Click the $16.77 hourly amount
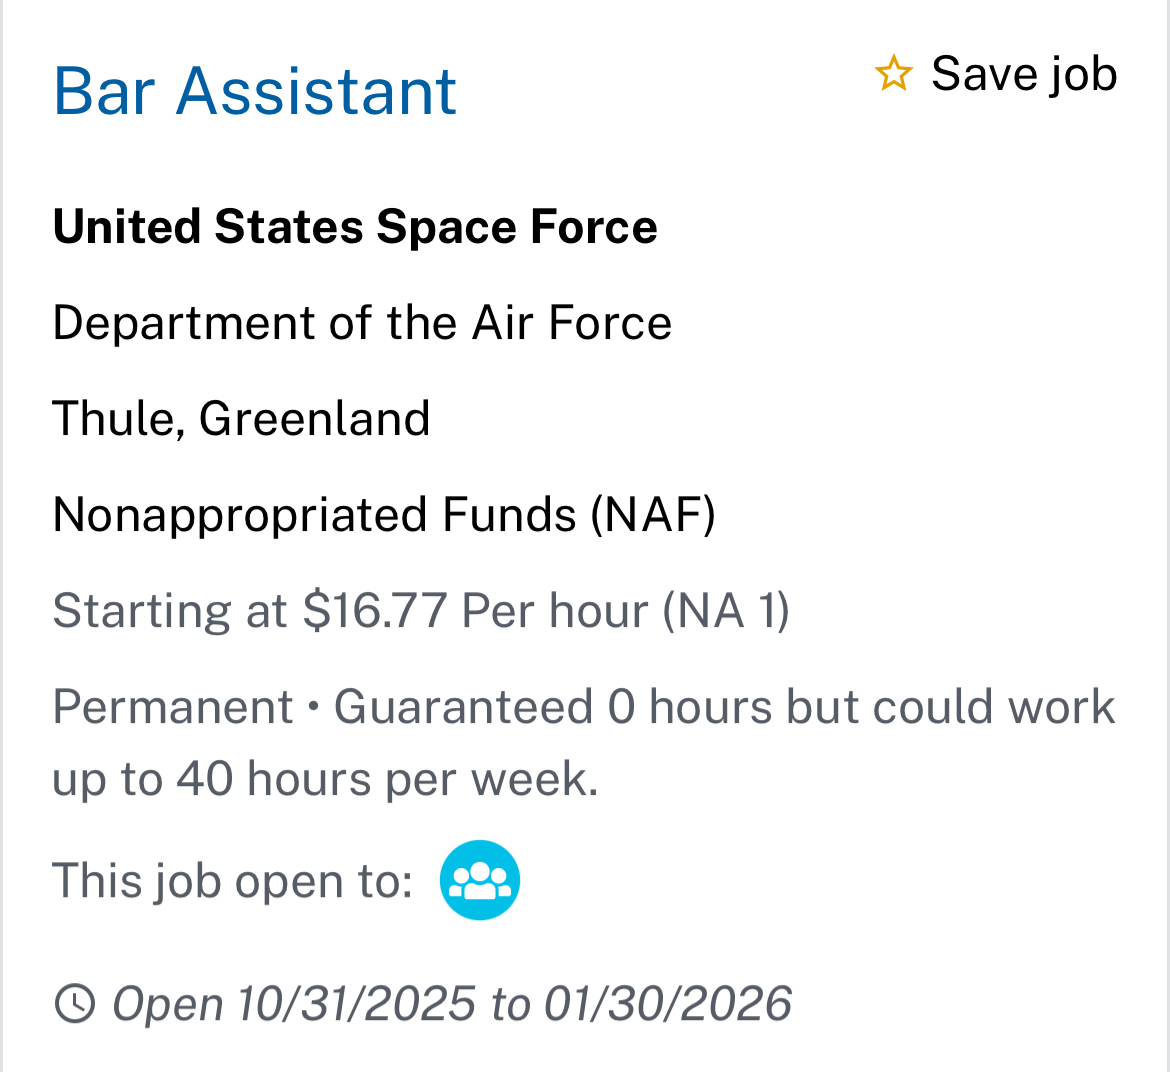Viewport: 1170px width, 1072px height. 375,611
